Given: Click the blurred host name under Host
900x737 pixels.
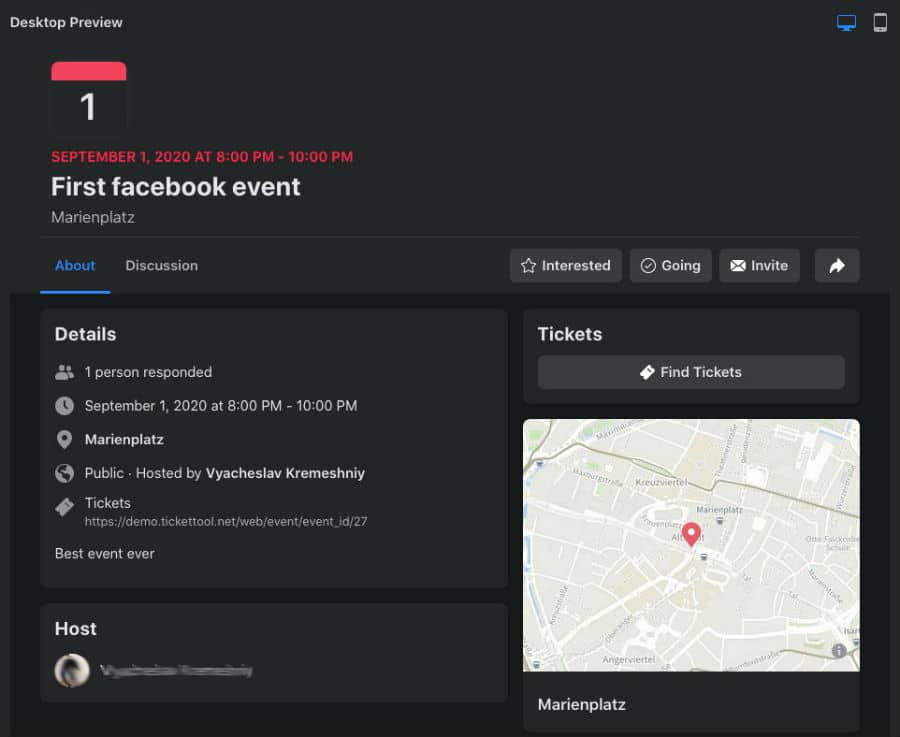Looking at the screenshot, I should click(x=176, y=670).
